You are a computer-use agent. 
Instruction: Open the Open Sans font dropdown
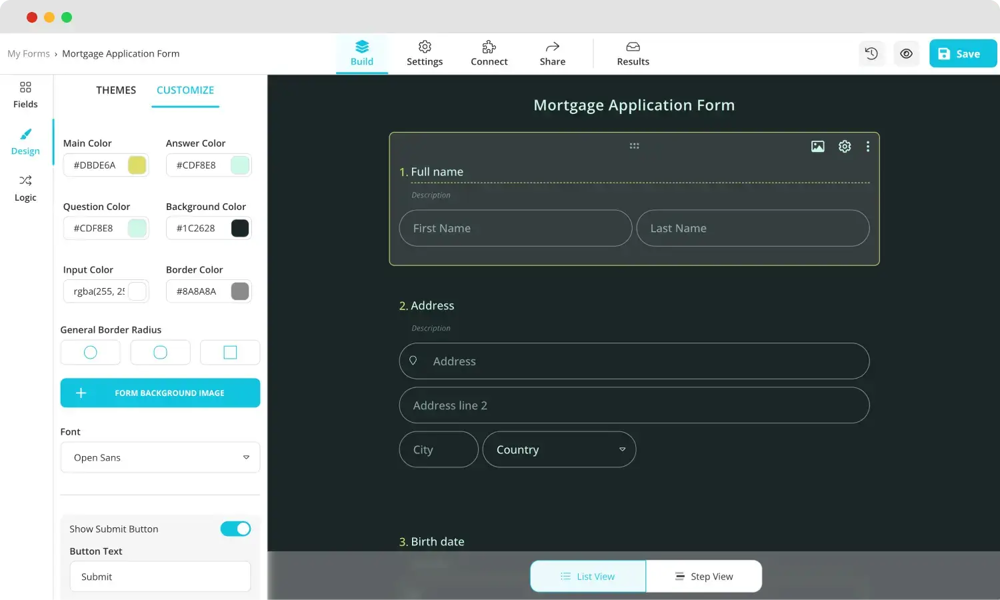click(x=160, y=457)
